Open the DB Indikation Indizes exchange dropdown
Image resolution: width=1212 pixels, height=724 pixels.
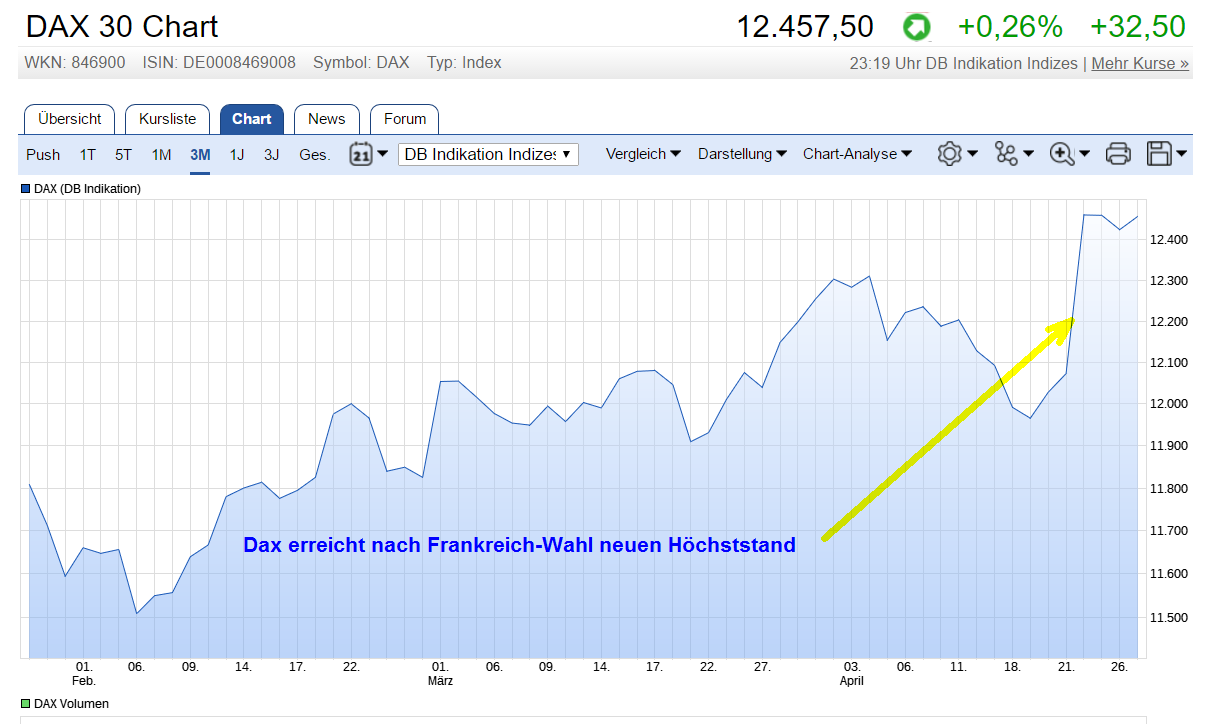coord(488,154)
